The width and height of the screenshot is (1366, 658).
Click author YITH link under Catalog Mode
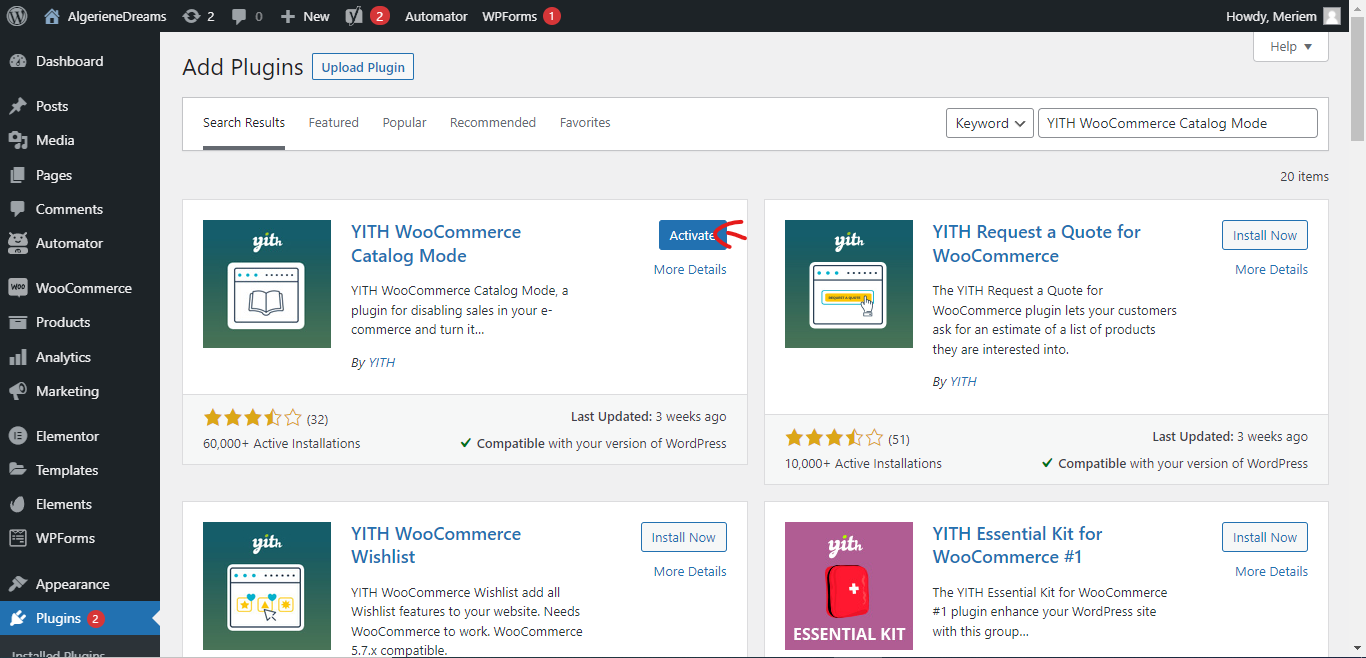click(382, 362)
